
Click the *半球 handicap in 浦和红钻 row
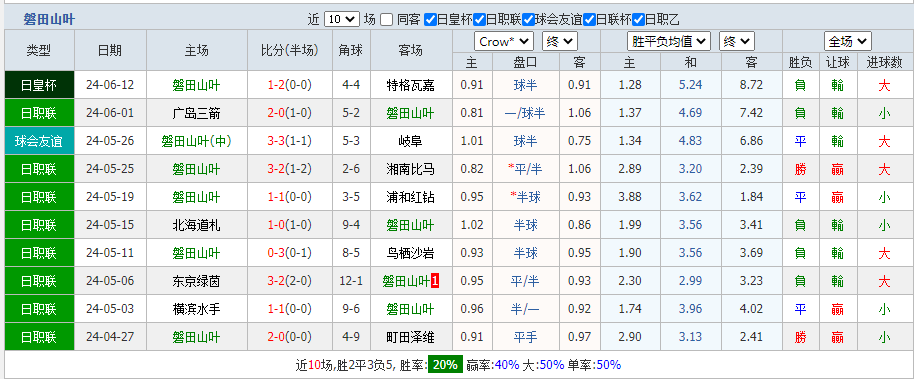(525, 198)
